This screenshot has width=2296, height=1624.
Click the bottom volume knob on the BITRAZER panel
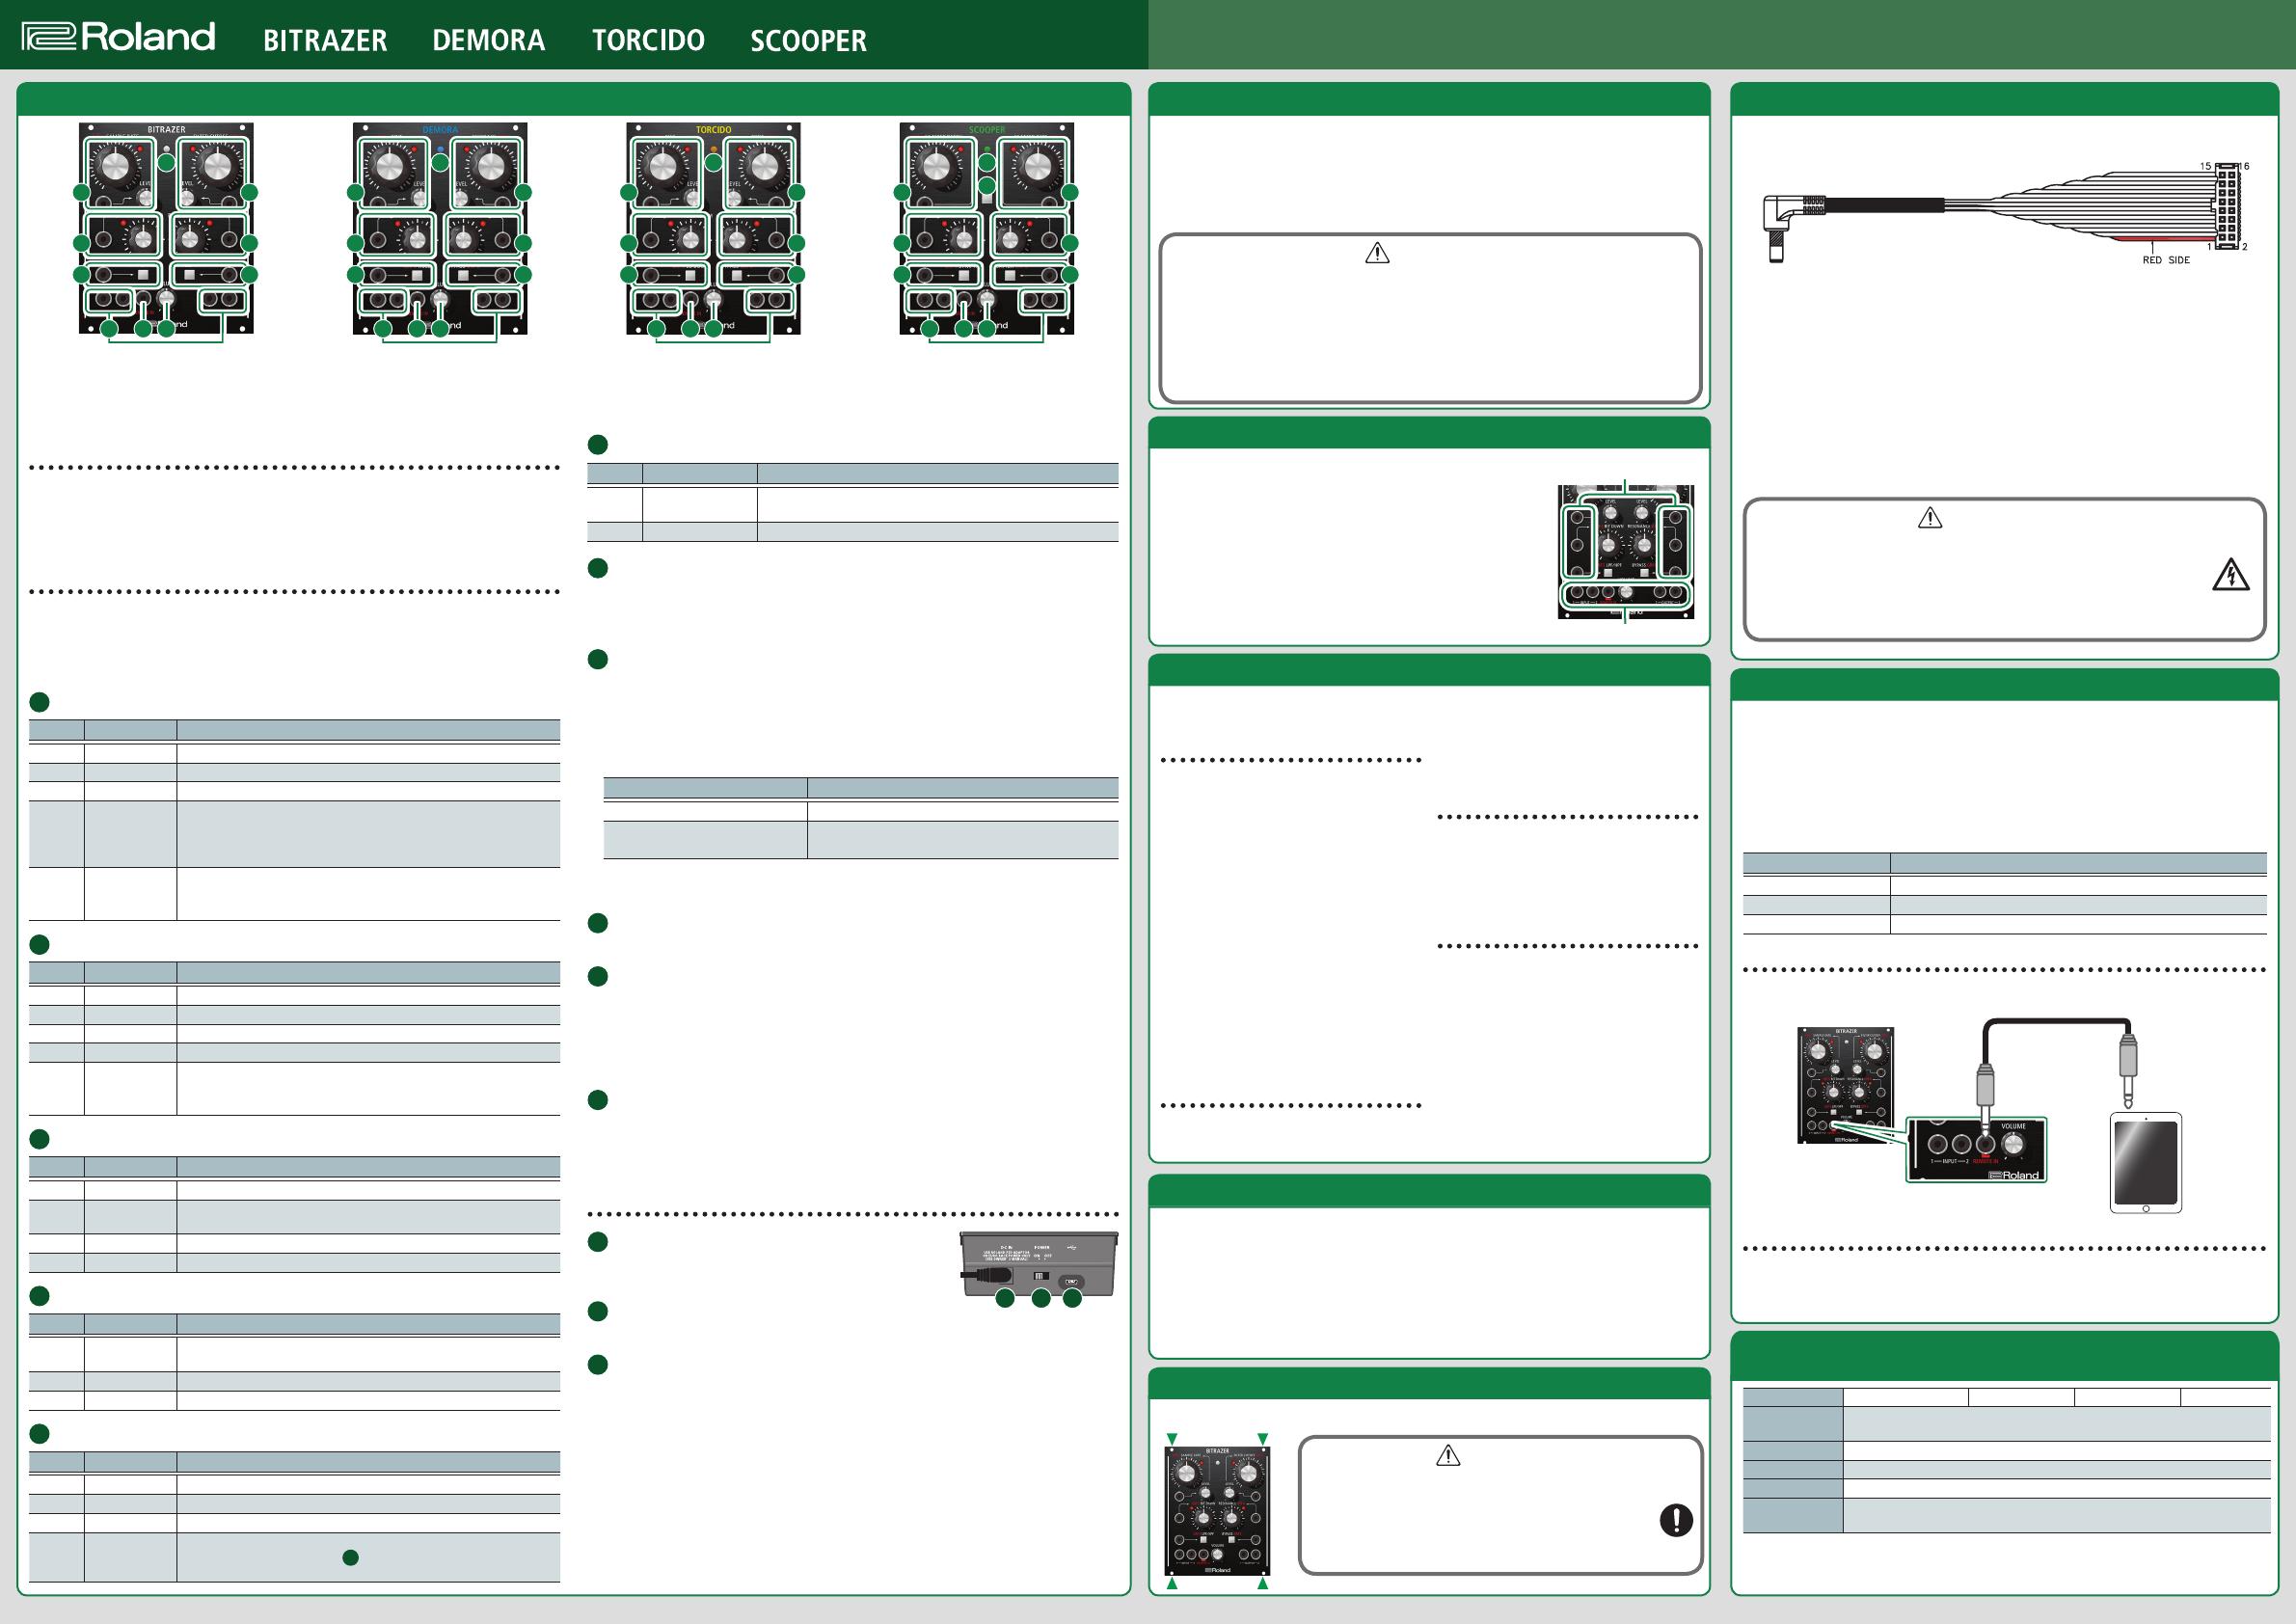pyautogui.click(x=167, y=298)
